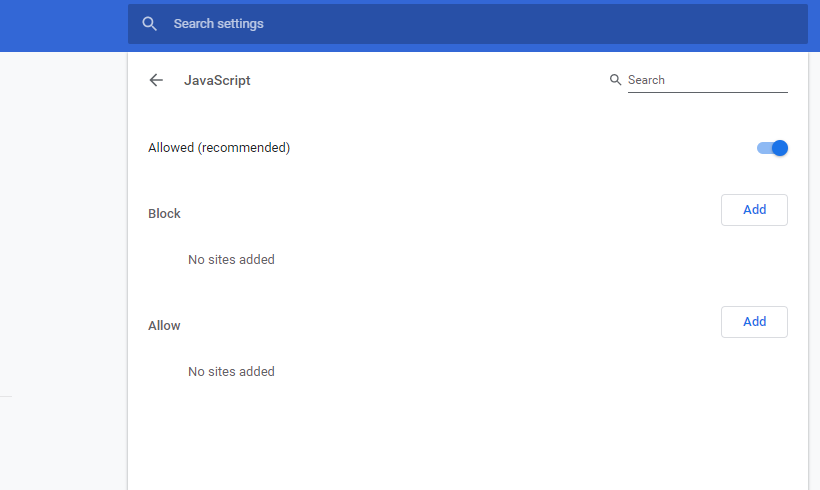The height and width of the screenshot is (490, 820).
Task: Click the small magnifier icon on JavaScript page
Action: pos(615,80)
